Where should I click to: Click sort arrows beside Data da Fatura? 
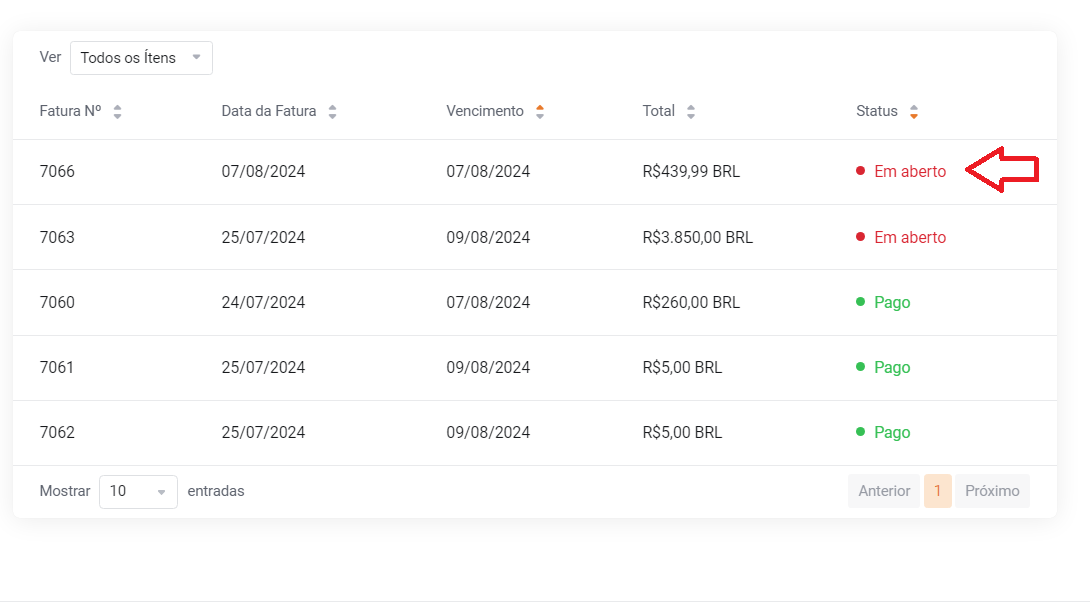332,112
